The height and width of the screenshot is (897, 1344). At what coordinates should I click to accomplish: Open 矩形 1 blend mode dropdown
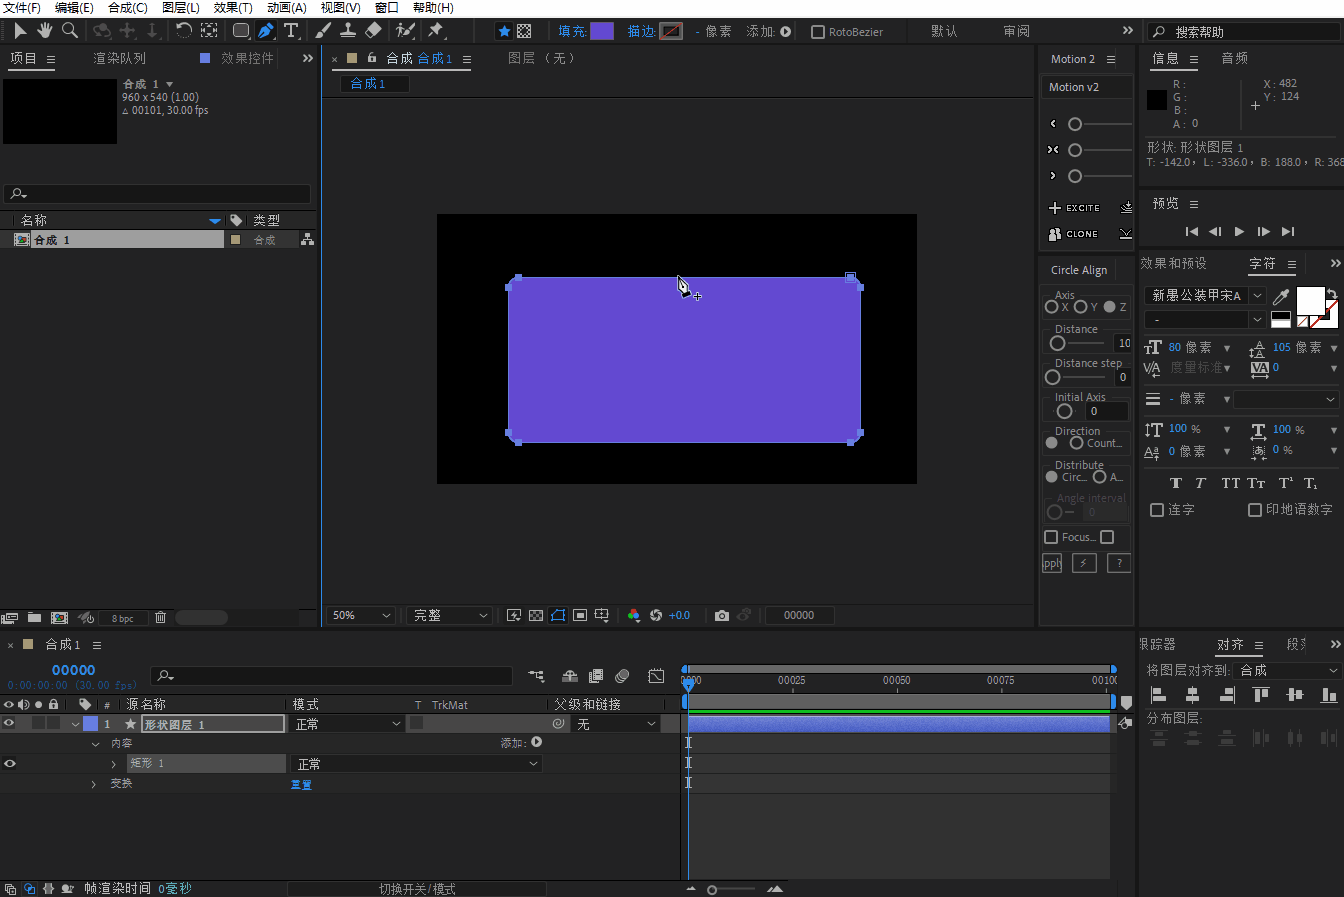[x=417, y=764]
